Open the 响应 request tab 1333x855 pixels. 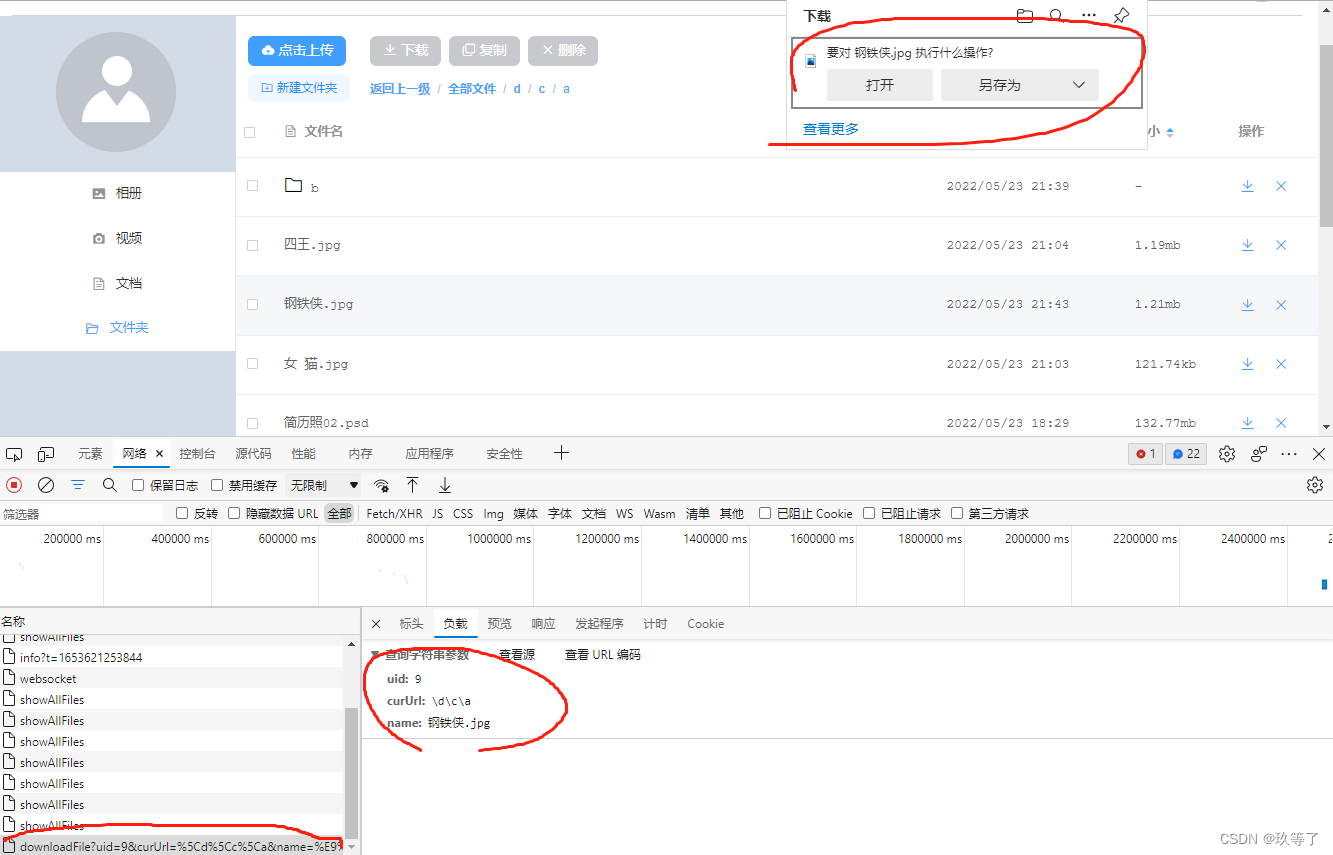click(543, 624)
